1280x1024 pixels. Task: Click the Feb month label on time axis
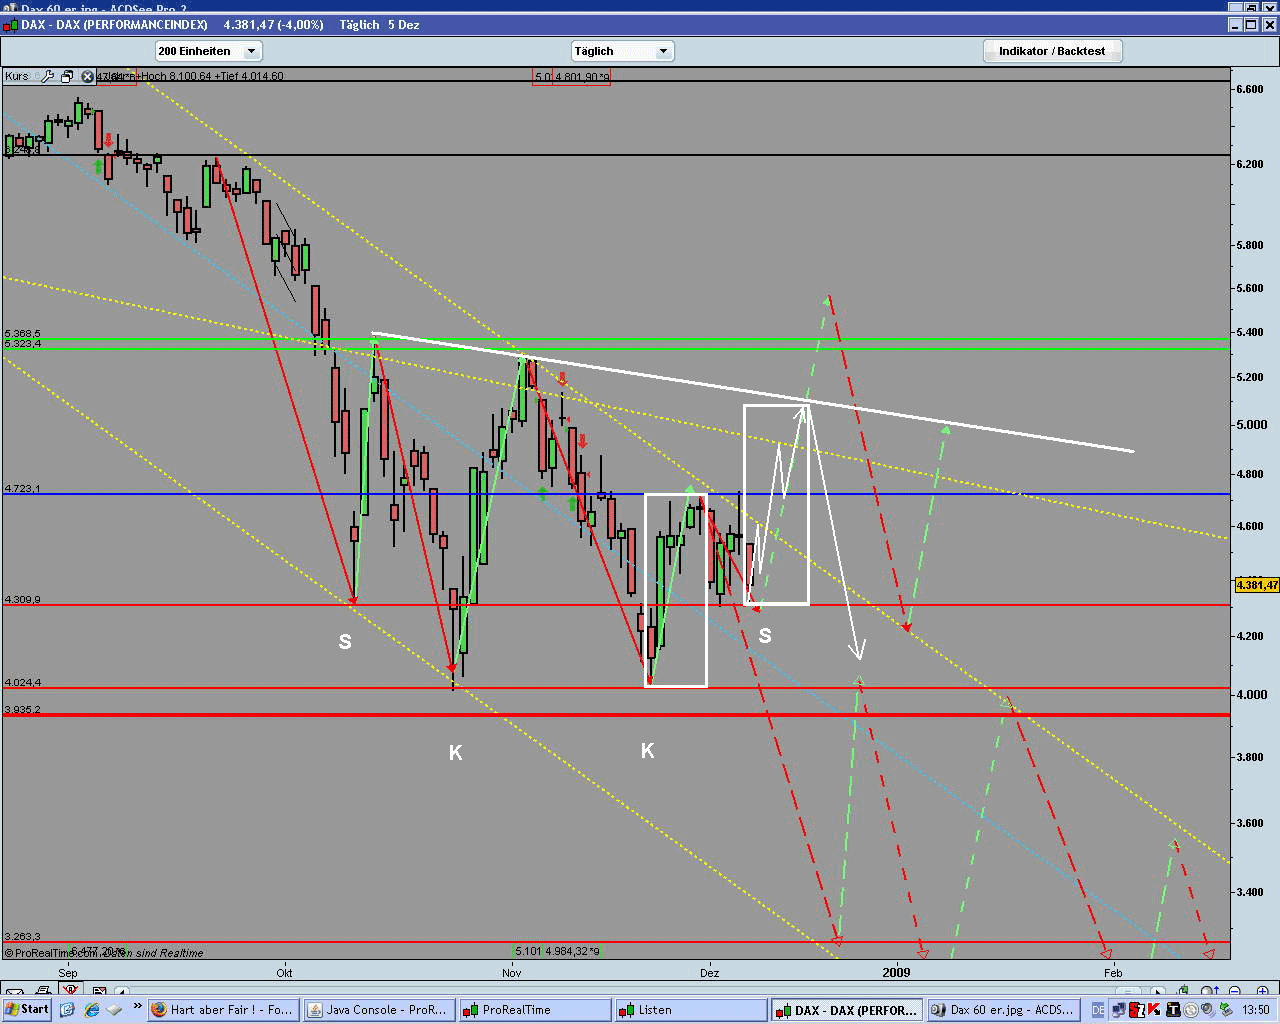[1112, 972]
